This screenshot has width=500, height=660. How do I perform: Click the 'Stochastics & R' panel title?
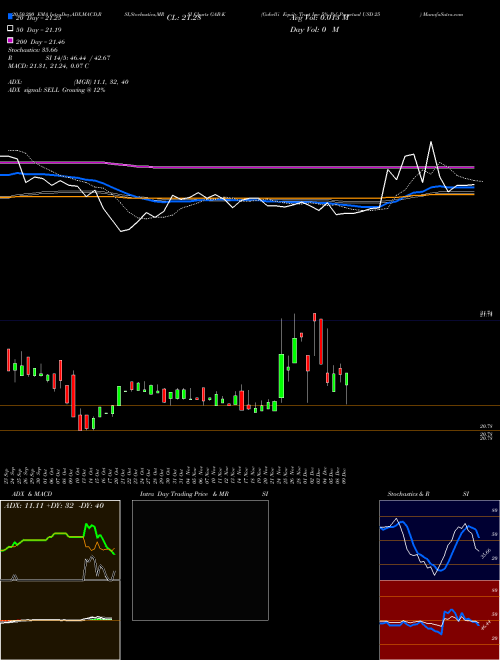(408, 494)
